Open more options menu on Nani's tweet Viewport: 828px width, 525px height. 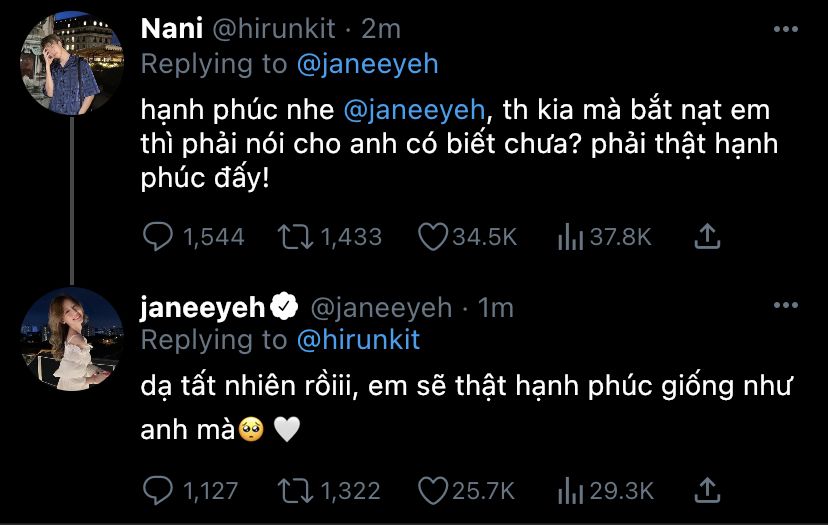point(790,30)
